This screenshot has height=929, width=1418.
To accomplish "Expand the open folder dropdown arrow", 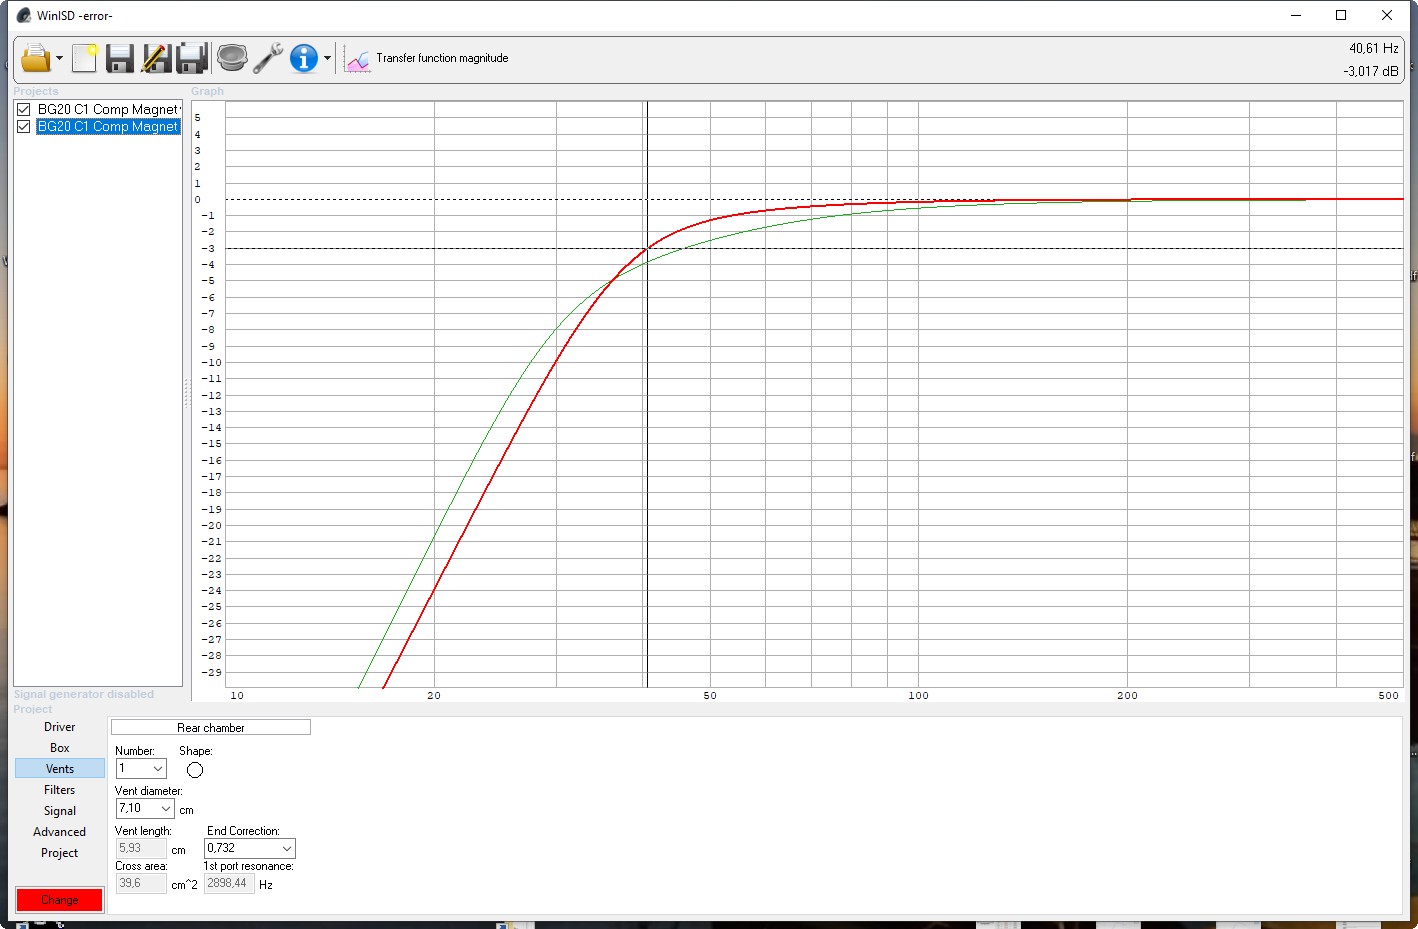I will (x=59, y=59).
